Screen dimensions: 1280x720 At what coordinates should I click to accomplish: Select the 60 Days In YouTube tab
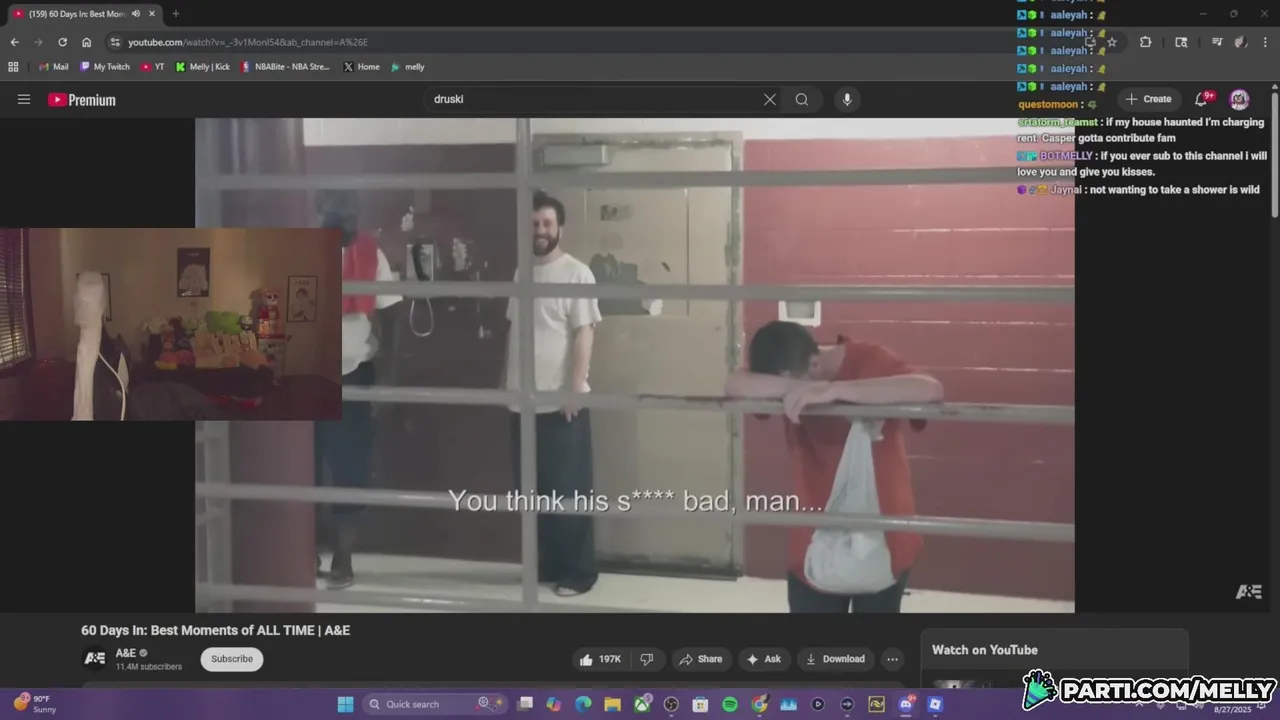point(84,14)
